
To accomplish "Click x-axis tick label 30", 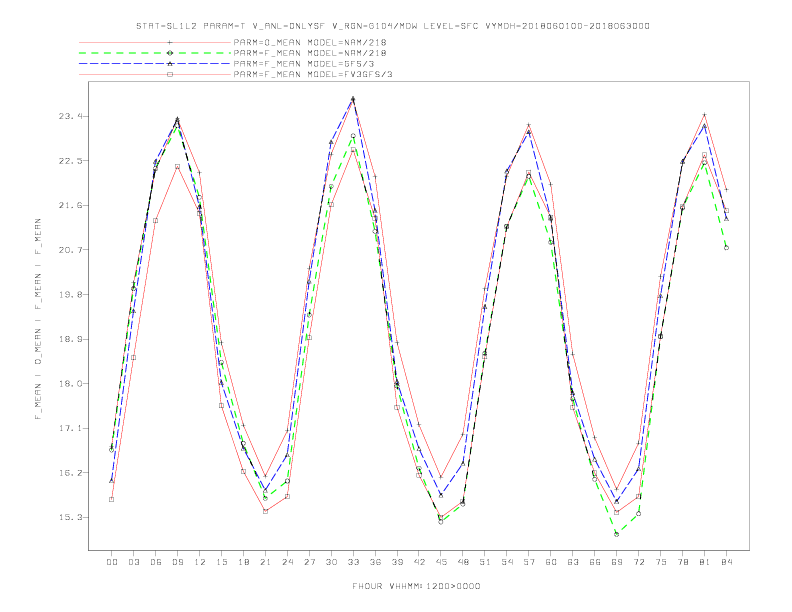I will (331, 562).
